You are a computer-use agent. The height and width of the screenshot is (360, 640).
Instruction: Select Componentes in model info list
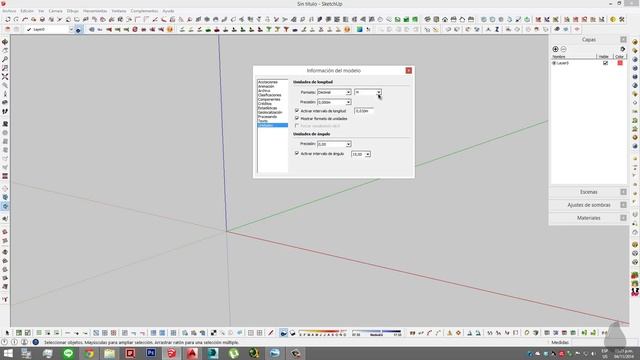coord(269,100)
